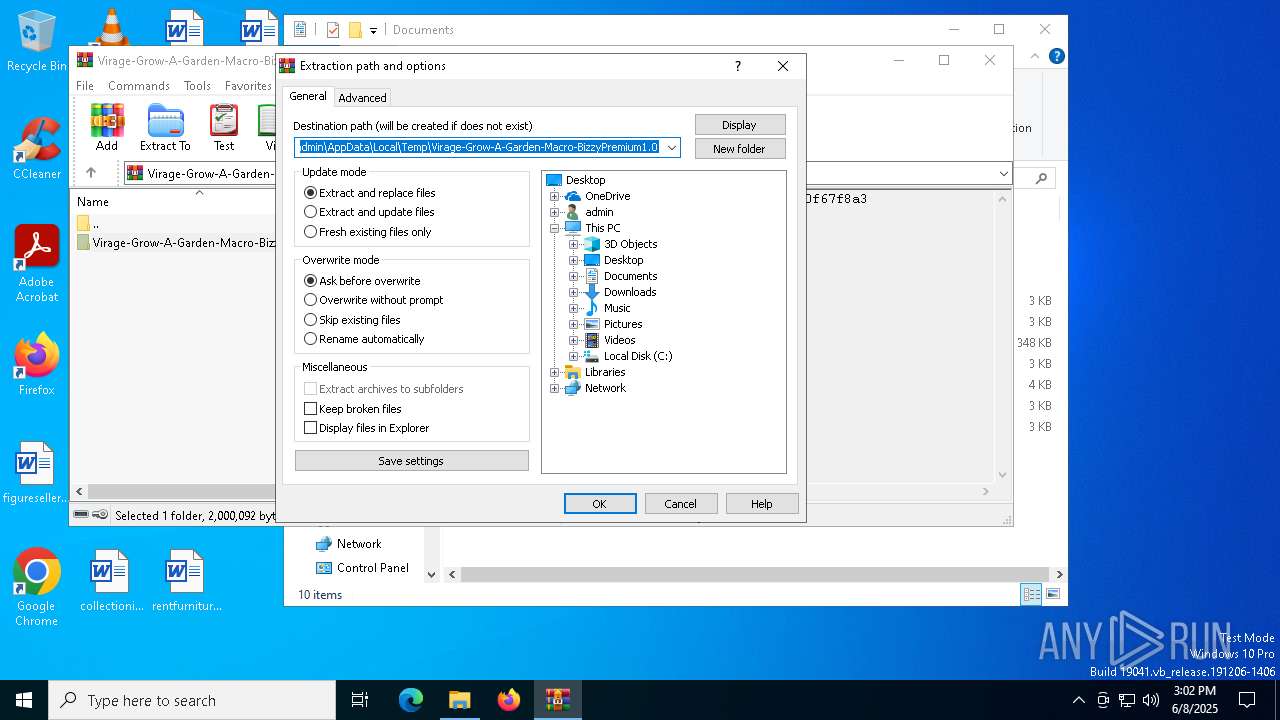1280x720 pixels.
Task: Click the Windows Start button
Action: 24,700
